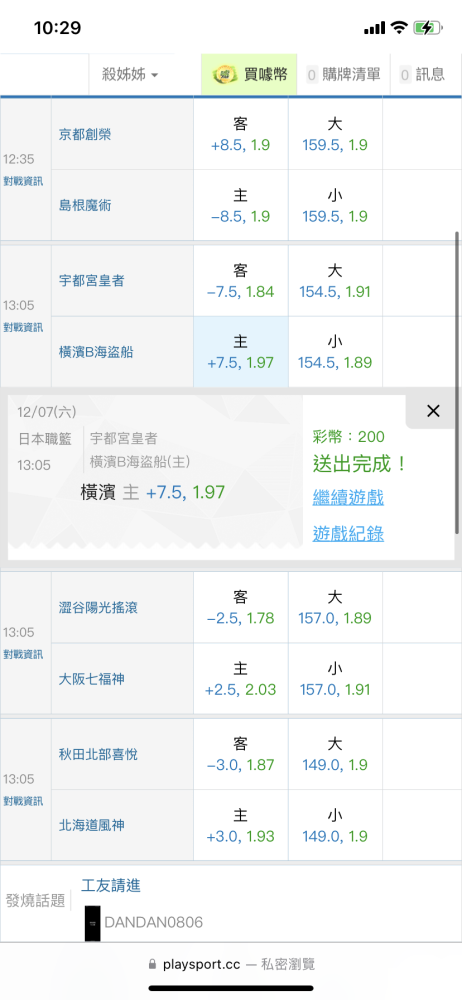This screenshot has height=1000, width=462.
Task: Click DANDAN0806 avatar thumbnail
Action: tap(93, 923)
